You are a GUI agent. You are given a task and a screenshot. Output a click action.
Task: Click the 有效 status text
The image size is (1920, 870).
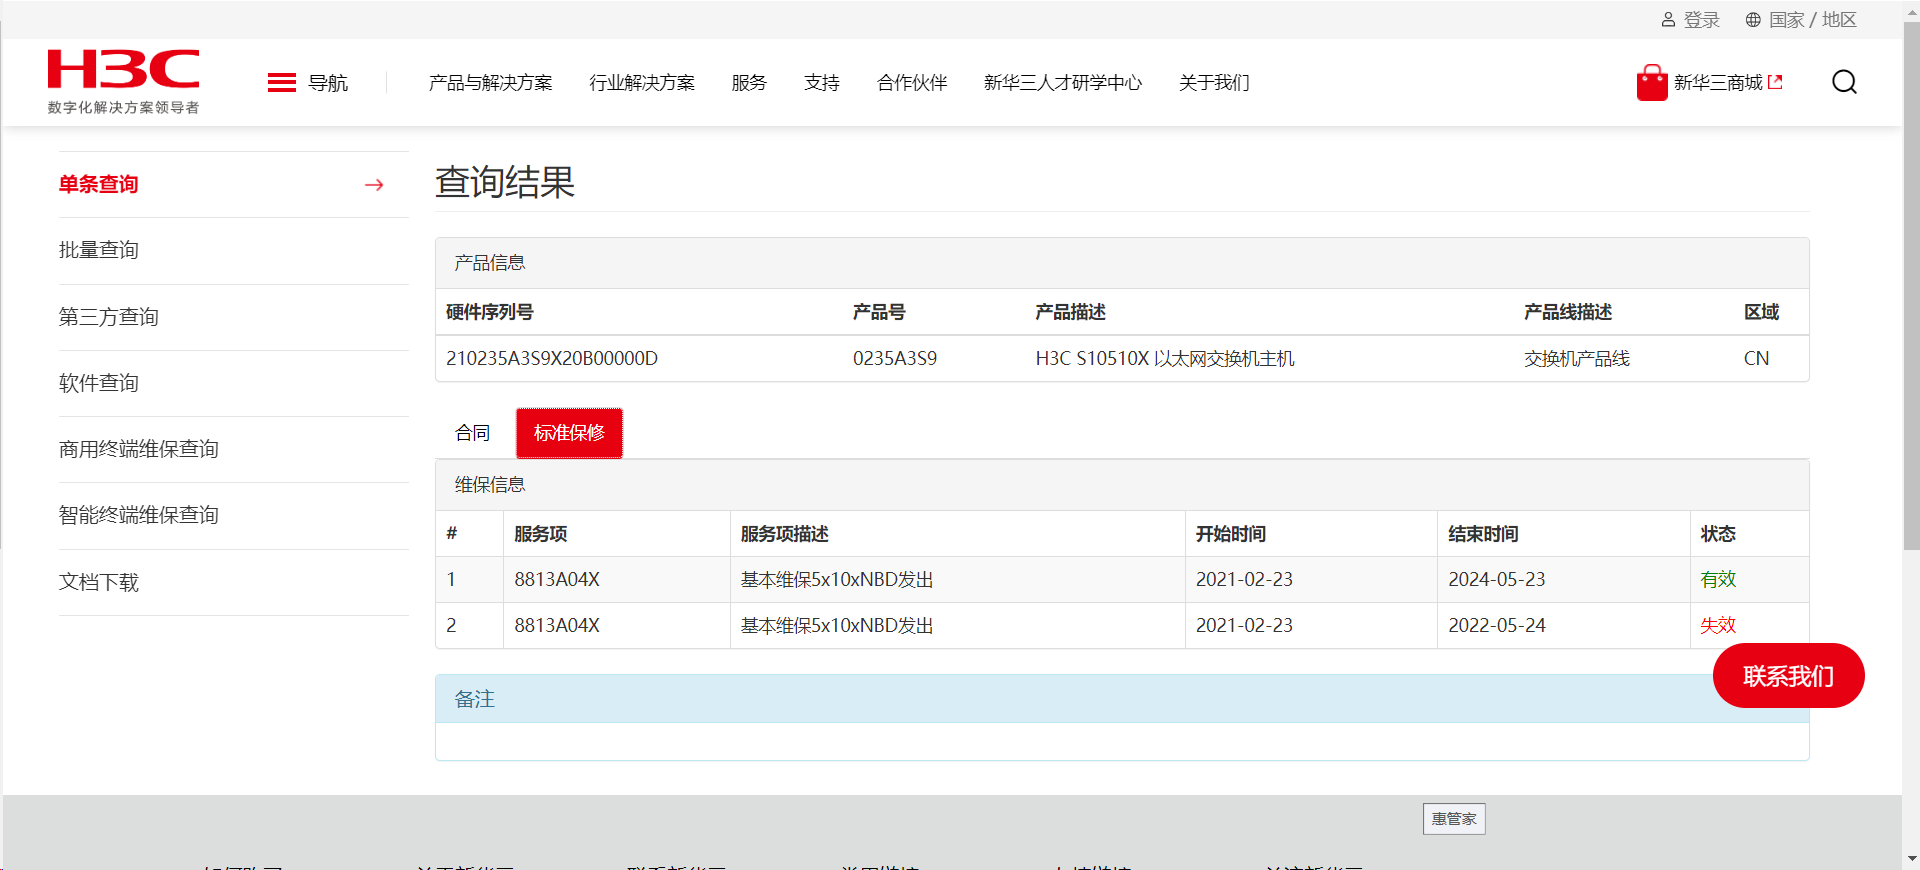click(x=1718, y=580)
